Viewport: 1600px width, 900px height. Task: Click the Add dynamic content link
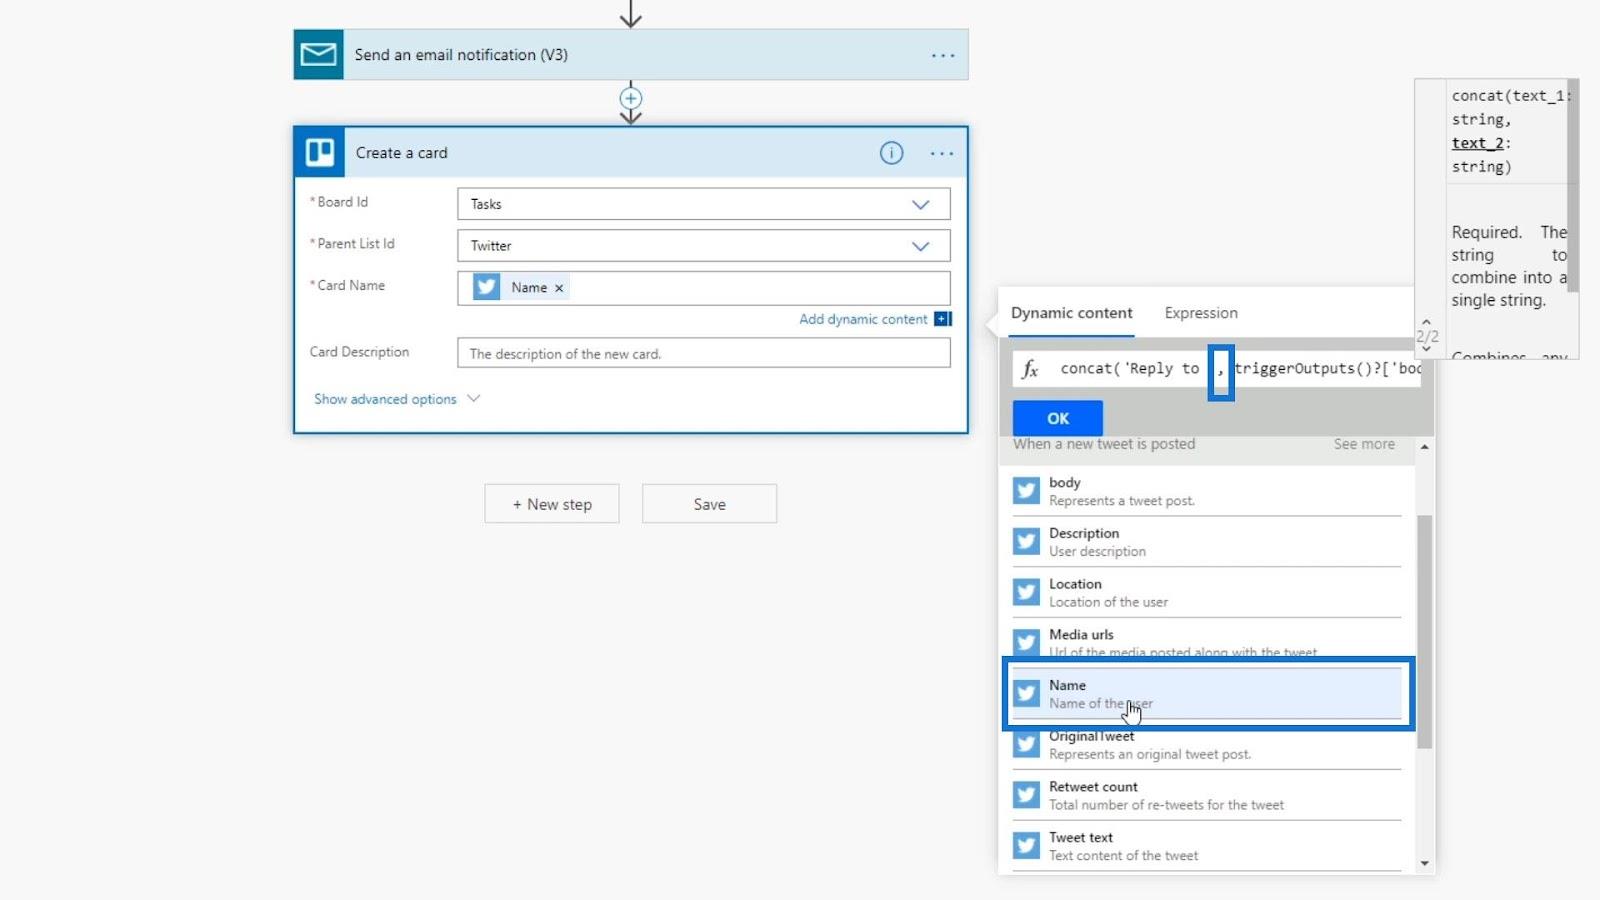pos(863,319)
